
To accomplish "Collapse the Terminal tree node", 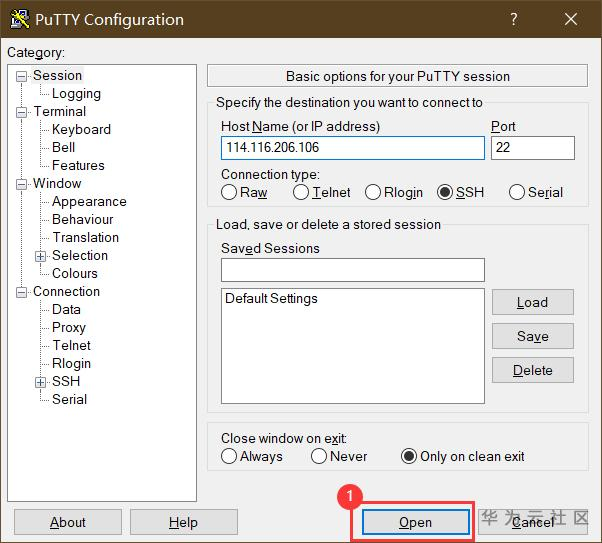I will pyautogui.click(x=22, y=112).
